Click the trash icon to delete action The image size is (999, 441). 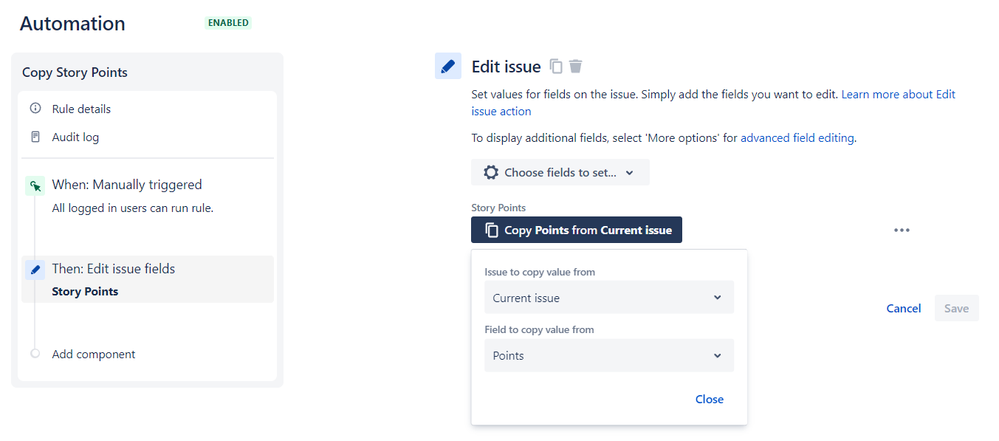[x=576, y=67]
